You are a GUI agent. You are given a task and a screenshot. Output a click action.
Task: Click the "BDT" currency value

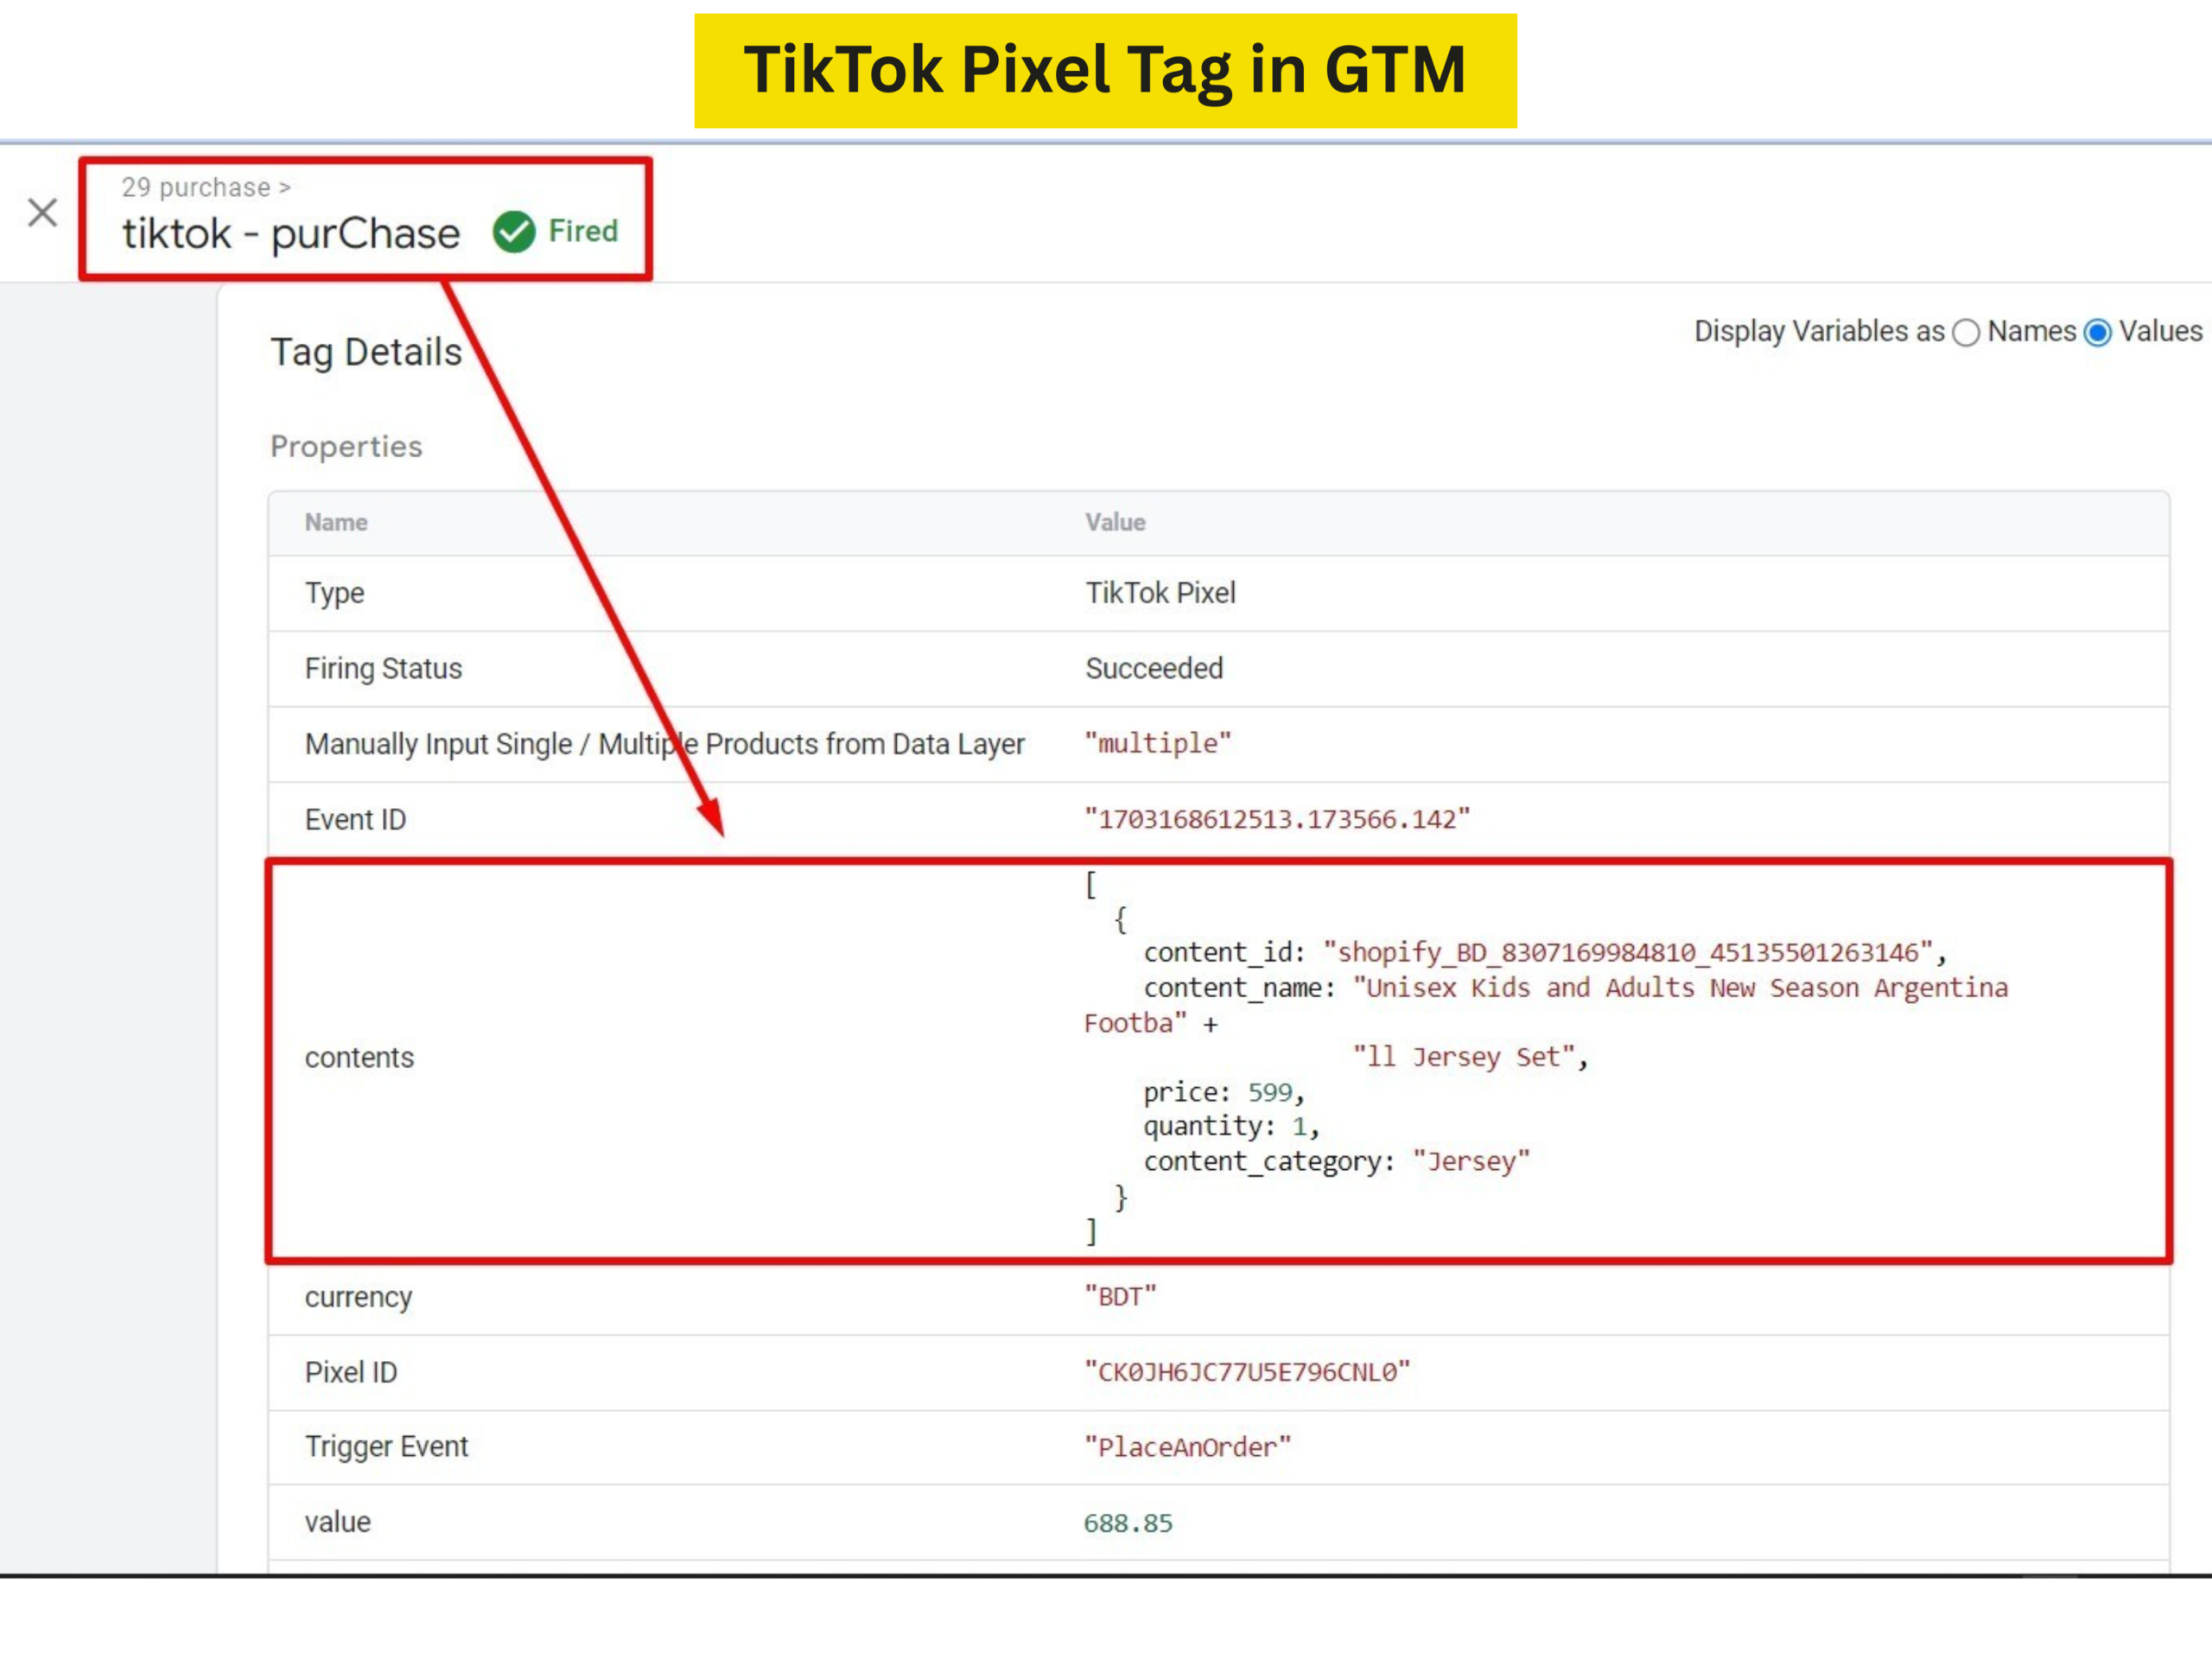1120,1296
